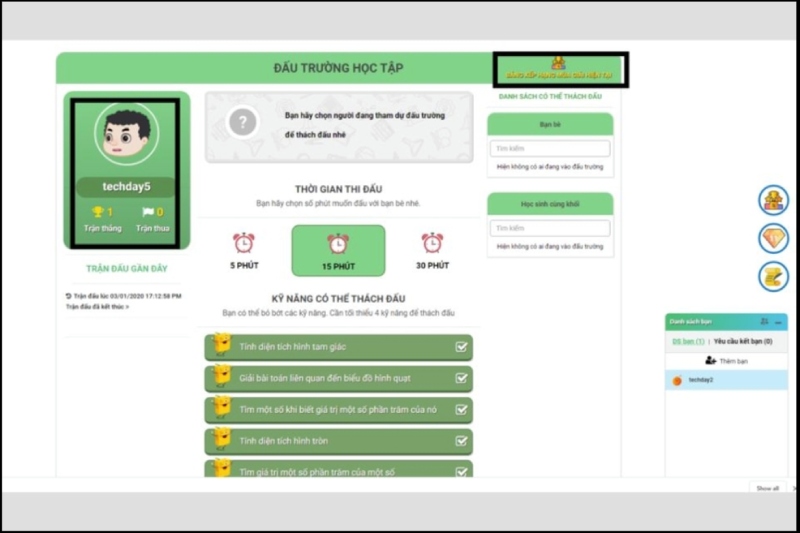
Task: Click the trophy icon above Trận thắng
Action: click(x=97, y=211)
